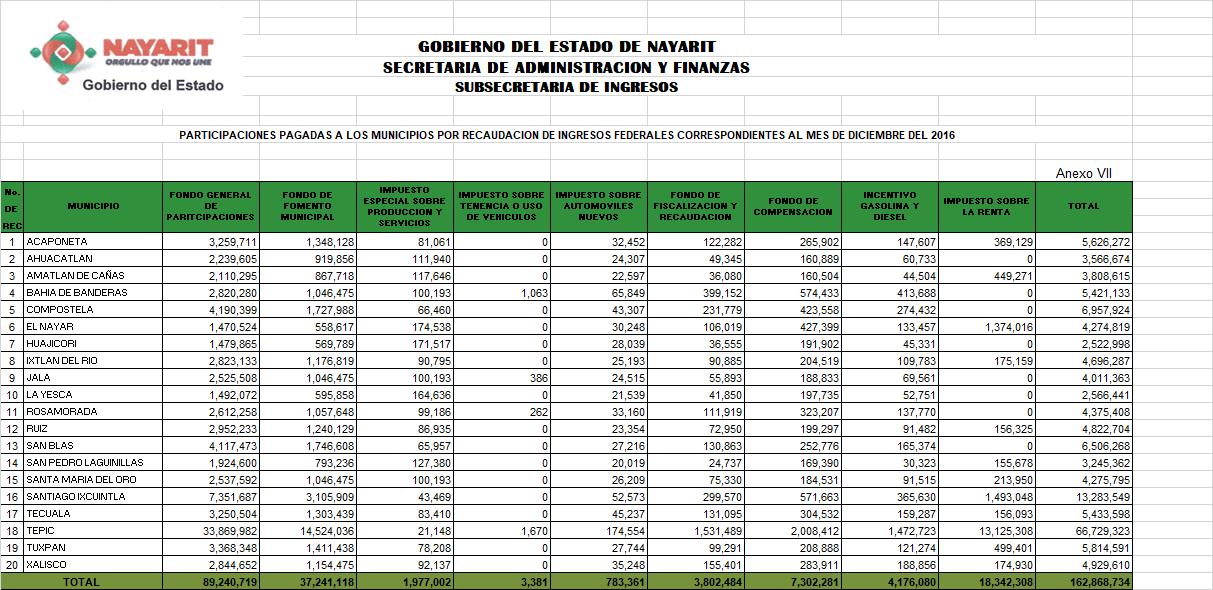Click the HUAJICORI municipality cell
This screenshot has height=590, width=1213.
coord(93,344)
